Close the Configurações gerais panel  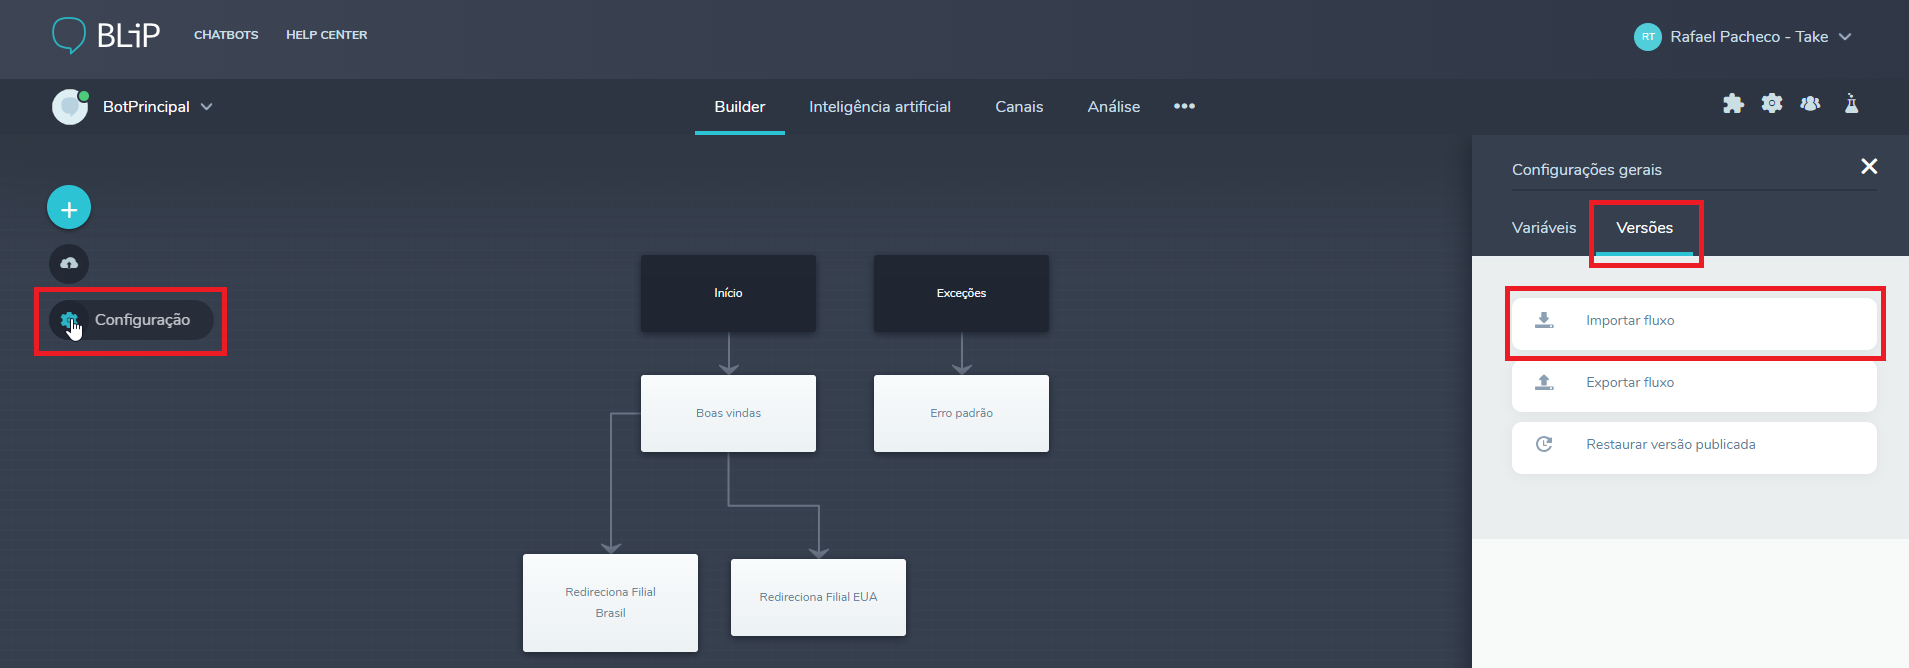(x=1868, y=167)
